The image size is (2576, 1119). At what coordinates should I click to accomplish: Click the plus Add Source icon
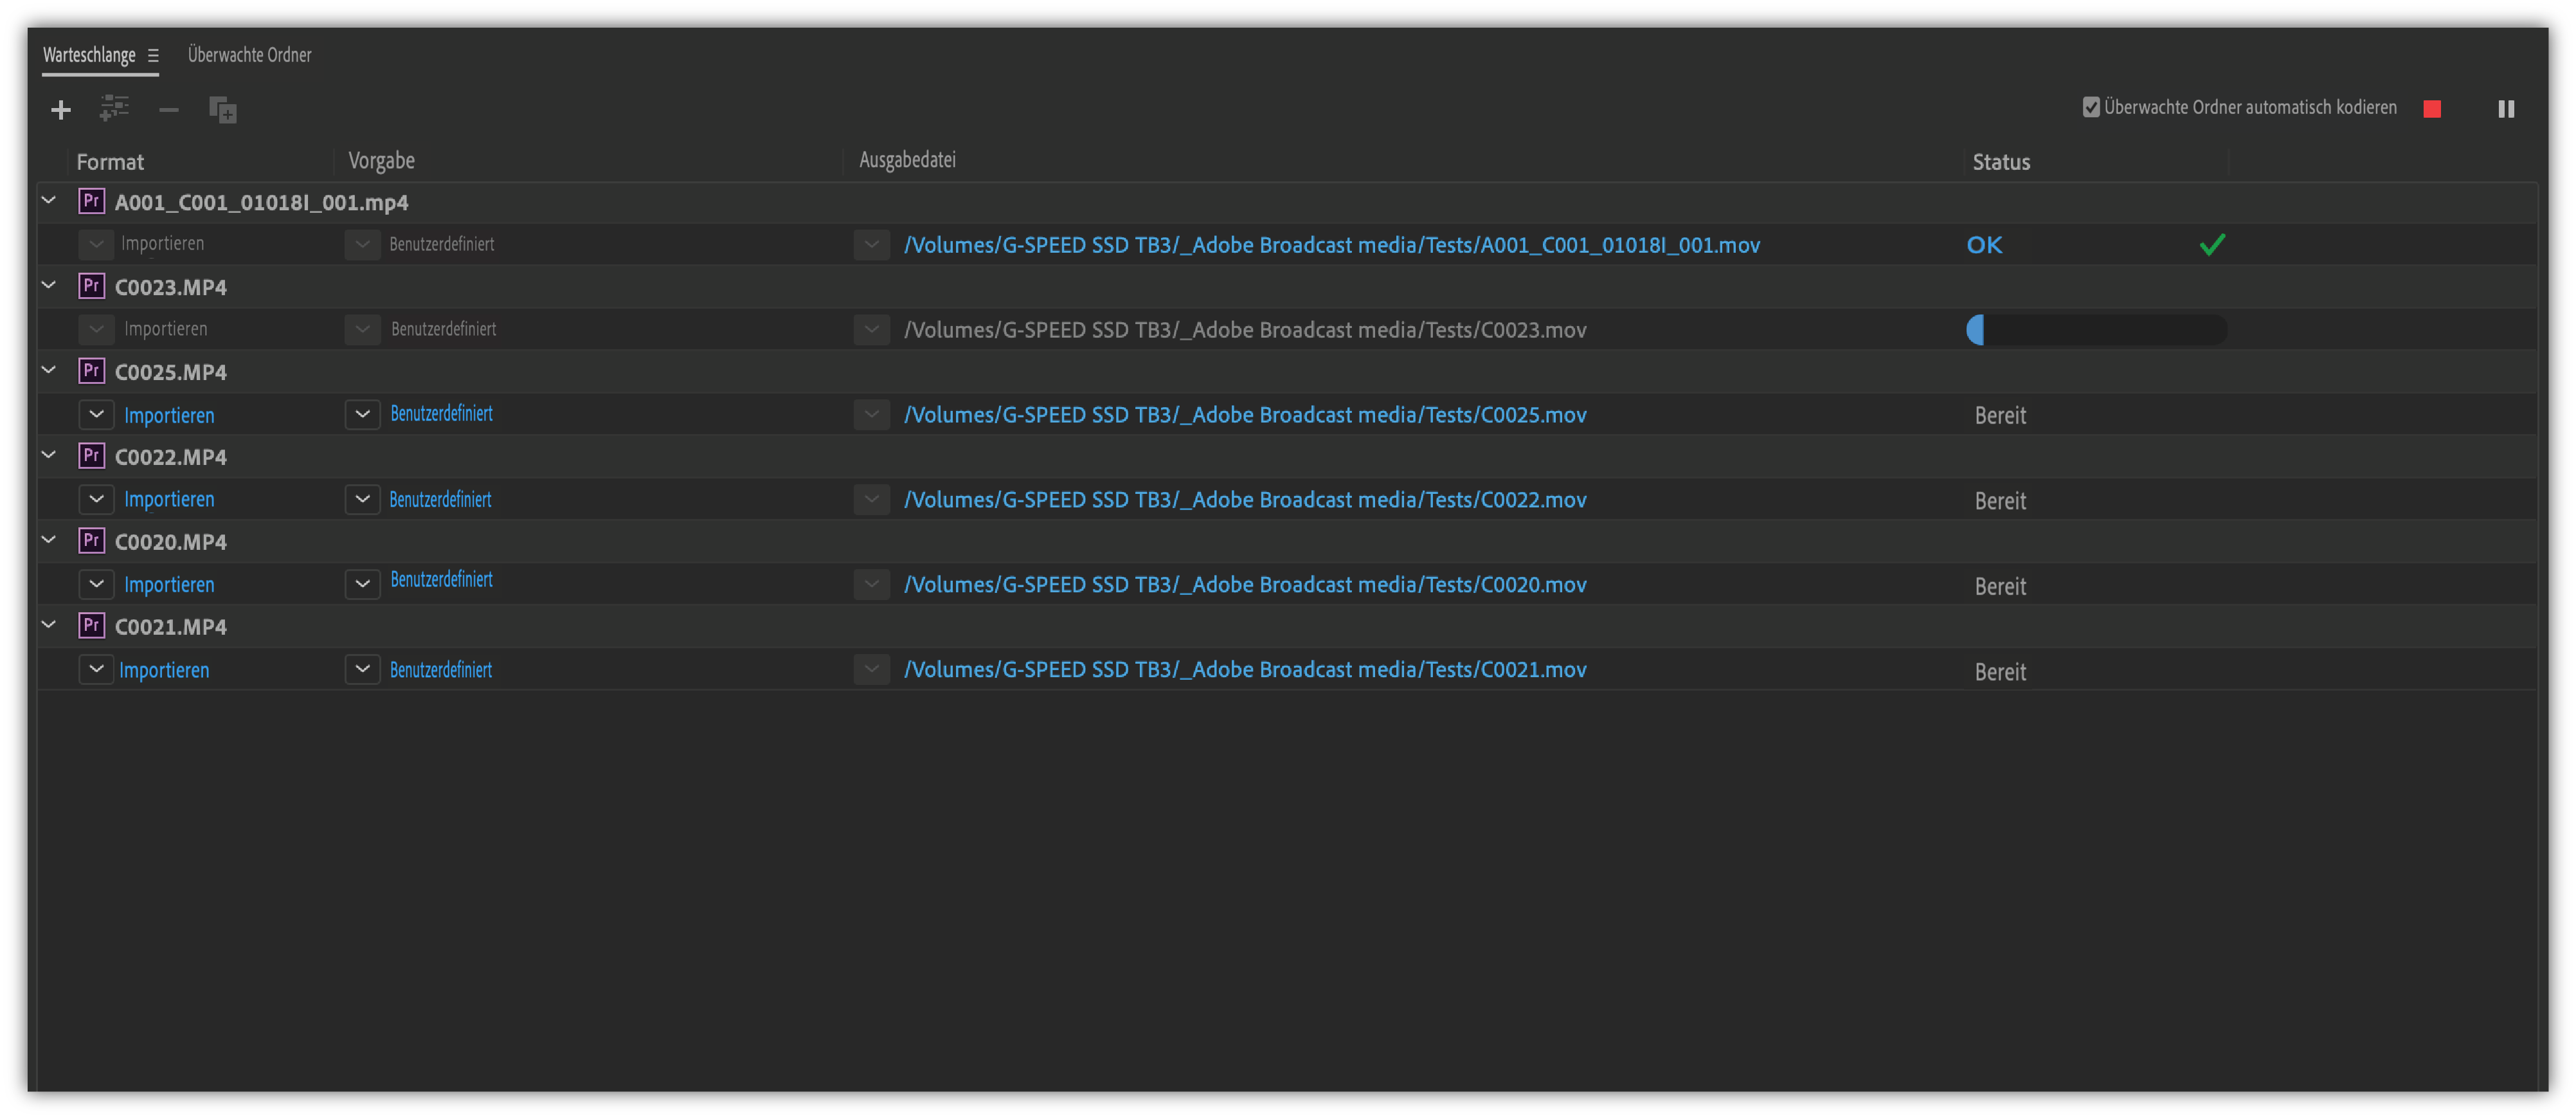pyautogui.click(x=61, y=110)
